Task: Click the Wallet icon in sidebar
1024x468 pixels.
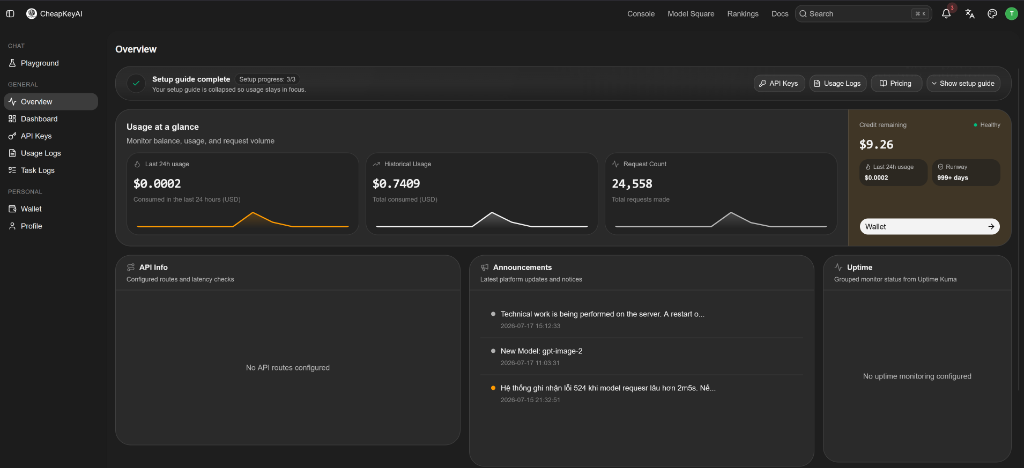Action: coord(12,209)
